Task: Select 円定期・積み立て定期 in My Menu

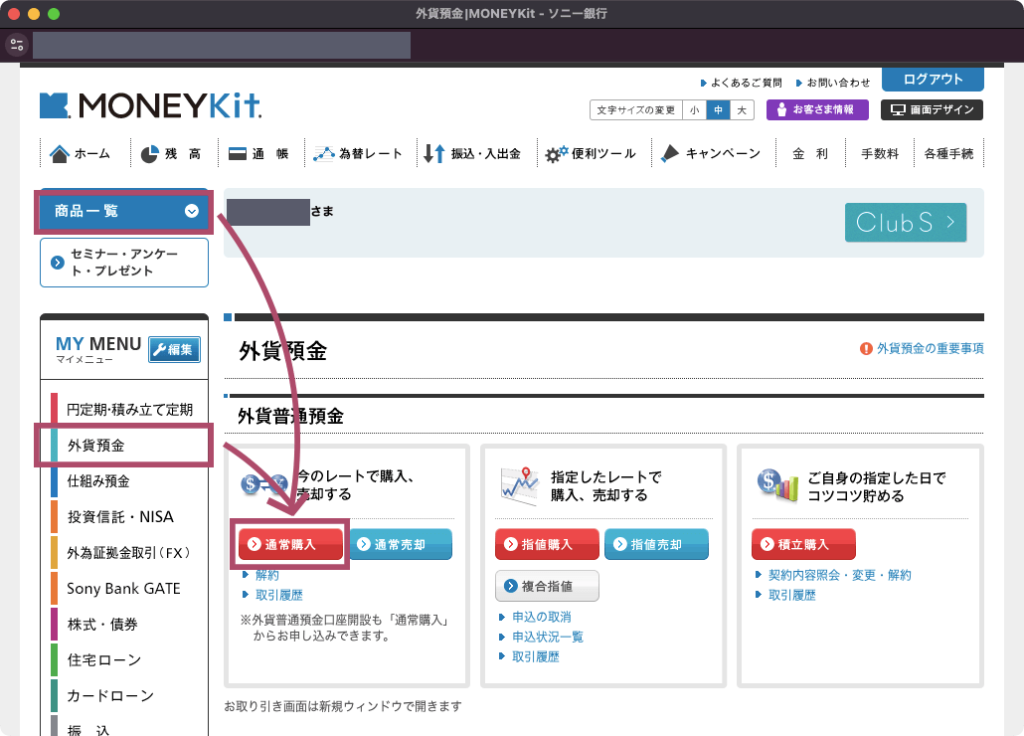Action: coord(129,409)
